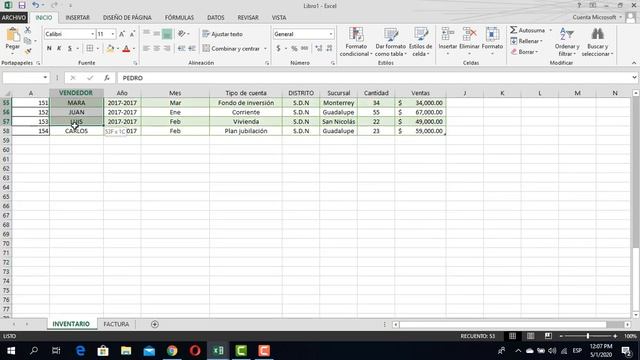Click the borders icon in Fuente group
640x360 pixels.
[90, 49]
